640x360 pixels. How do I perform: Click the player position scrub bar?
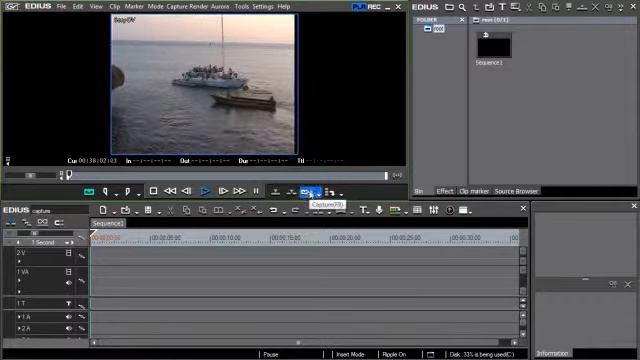(228, 176)
